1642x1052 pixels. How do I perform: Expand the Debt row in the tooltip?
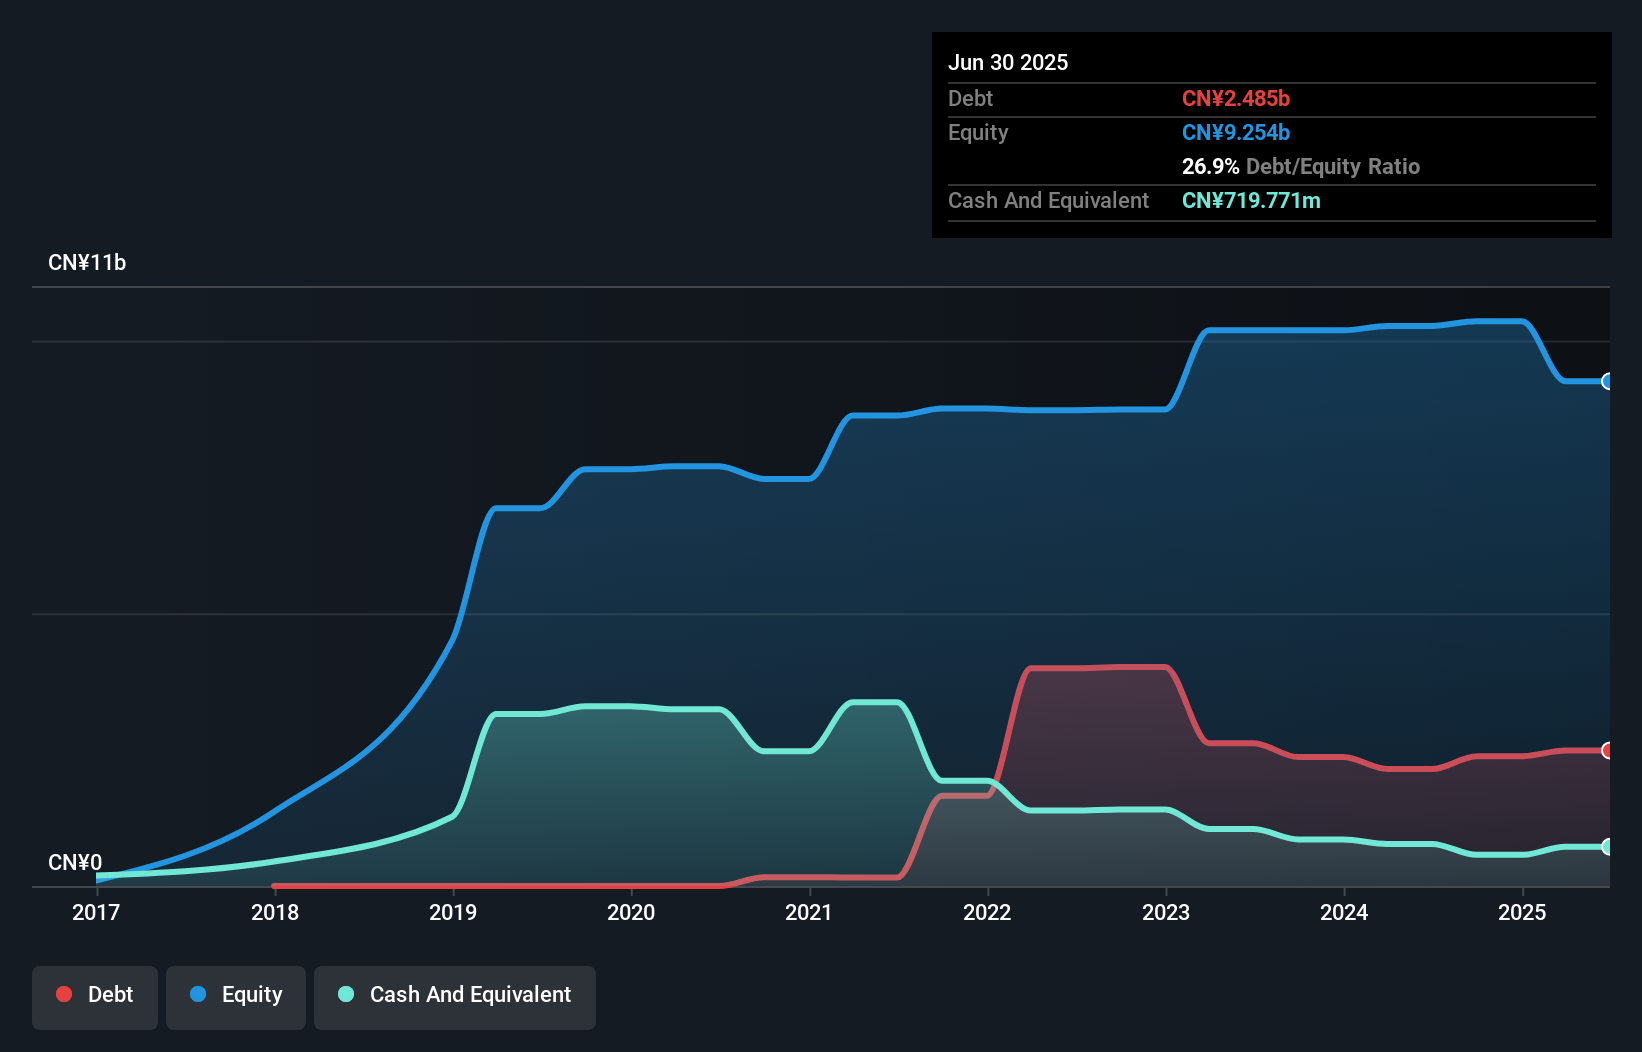click(970, 98)
